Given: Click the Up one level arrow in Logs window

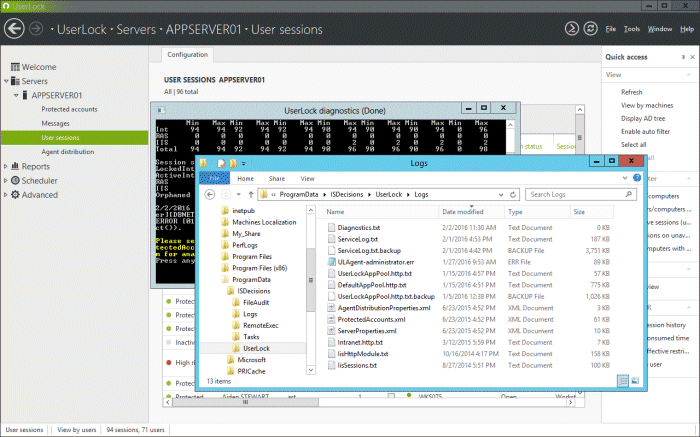Looking at the screenshot, I should click(251, 195).
